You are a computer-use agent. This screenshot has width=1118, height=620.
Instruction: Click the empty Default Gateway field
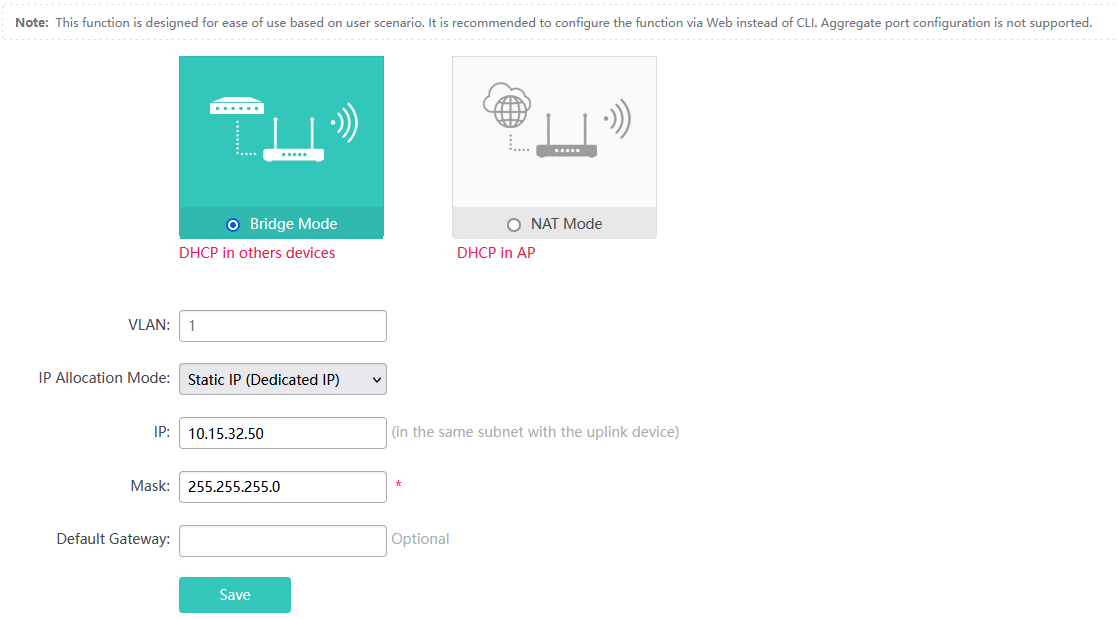coord(283,541)
